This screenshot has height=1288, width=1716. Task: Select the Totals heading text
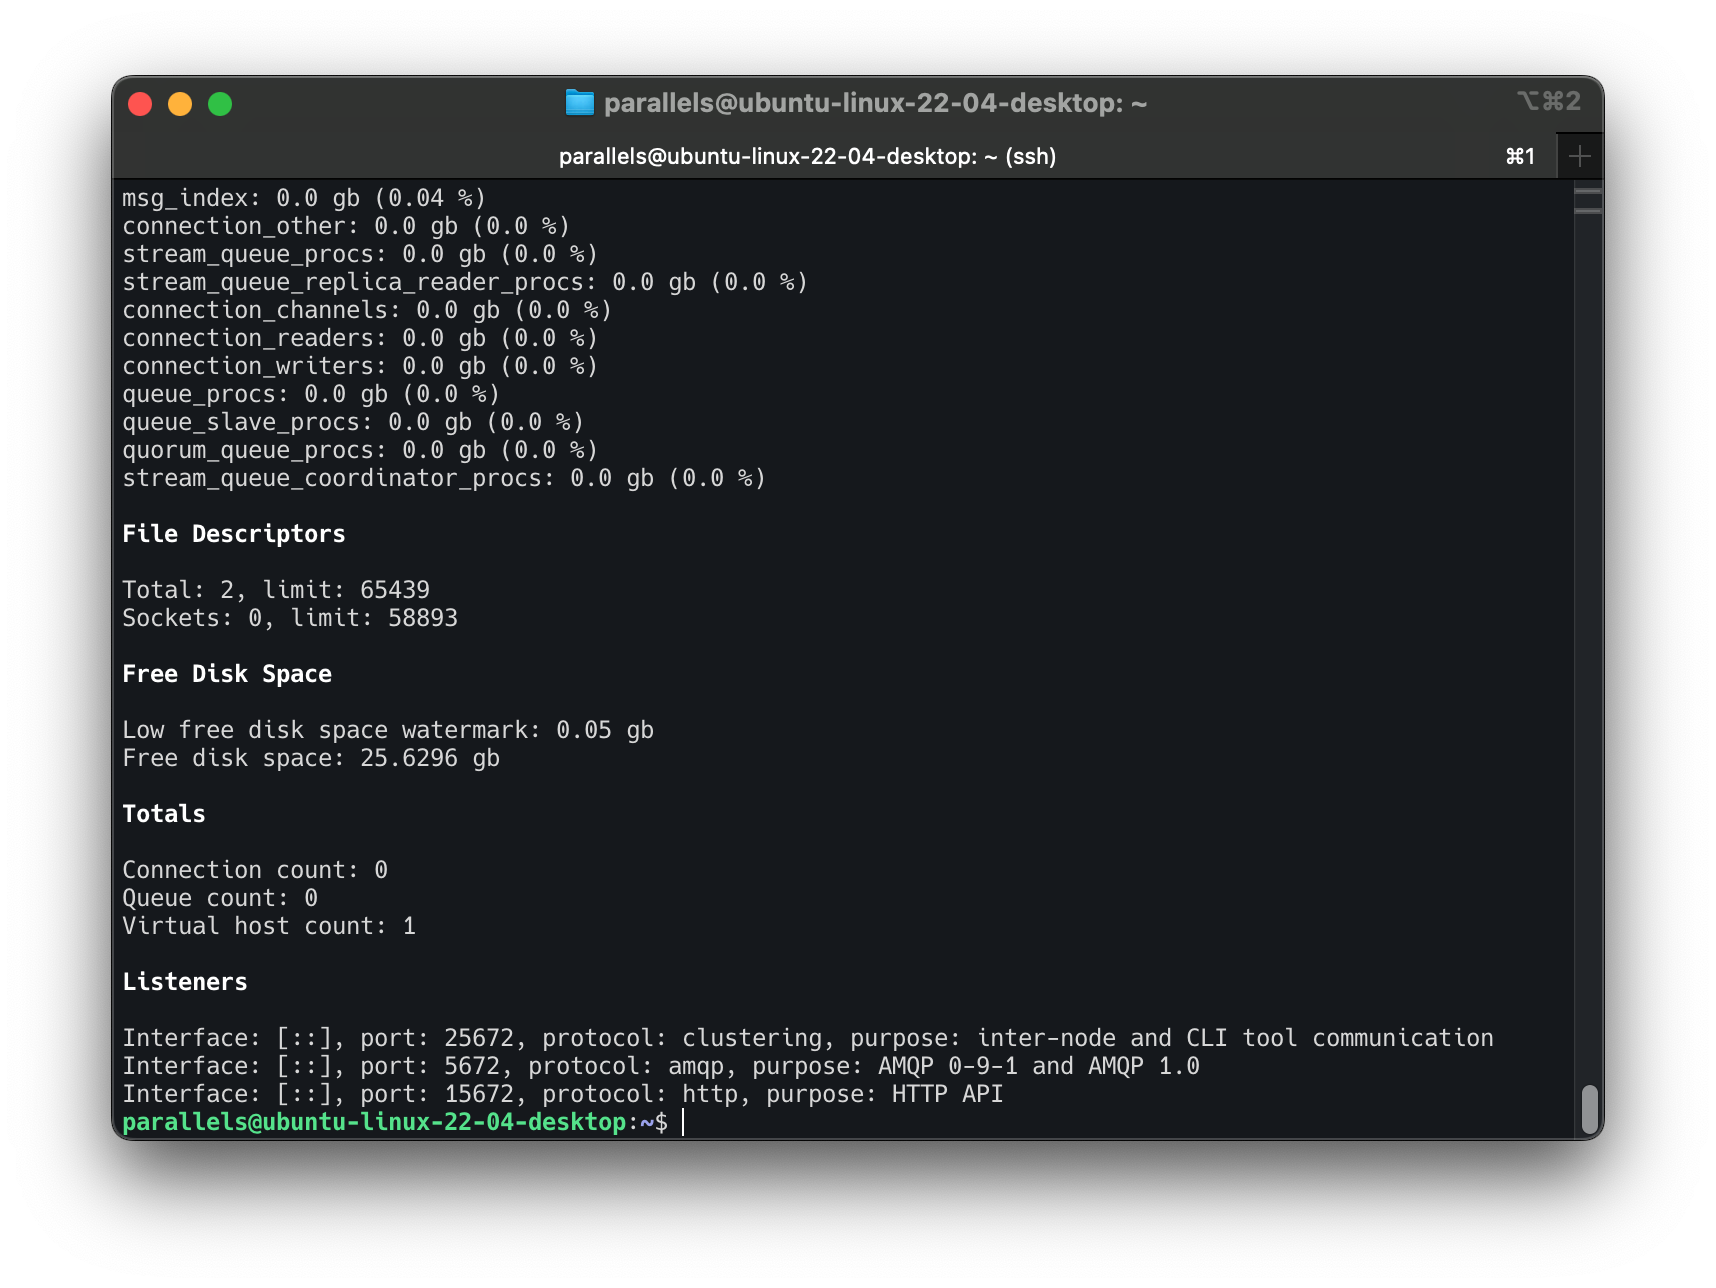pyautogui.click(x=163, y=813)
